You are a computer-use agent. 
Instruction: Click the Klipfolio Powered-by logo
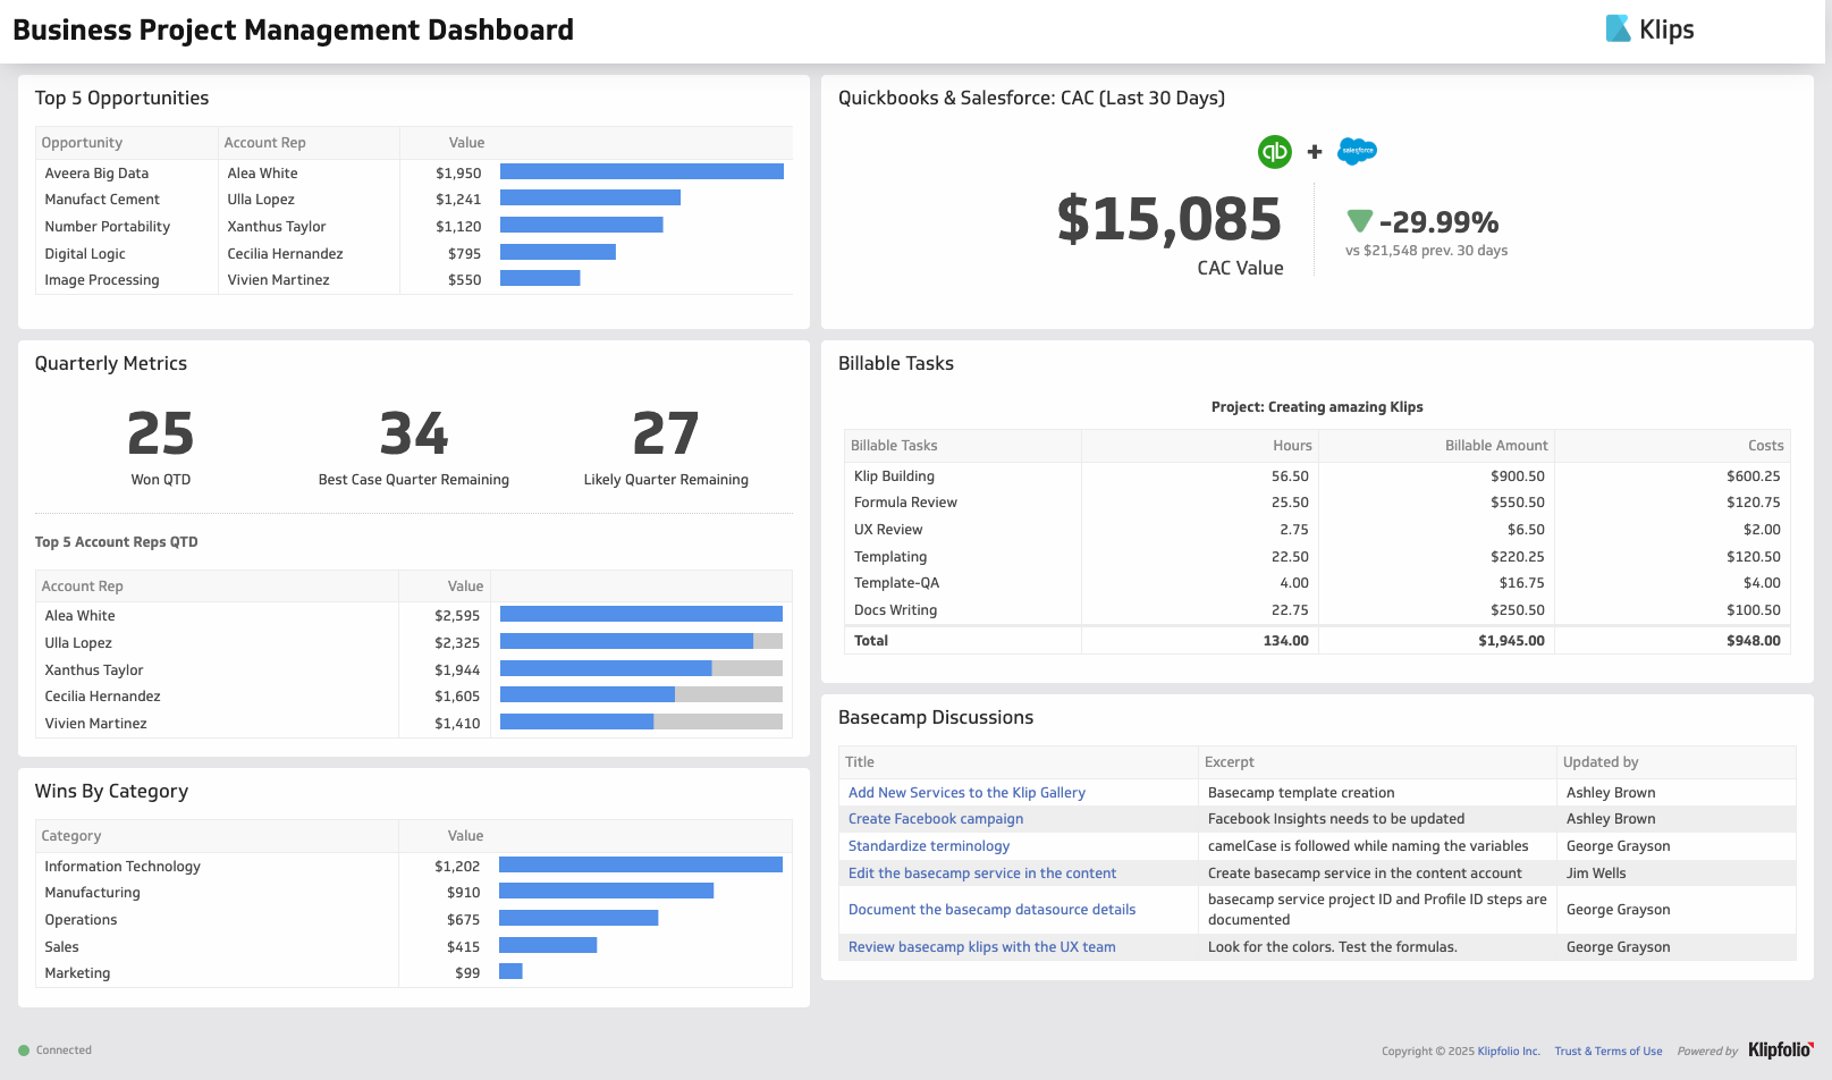(x=1780, y=1050)
